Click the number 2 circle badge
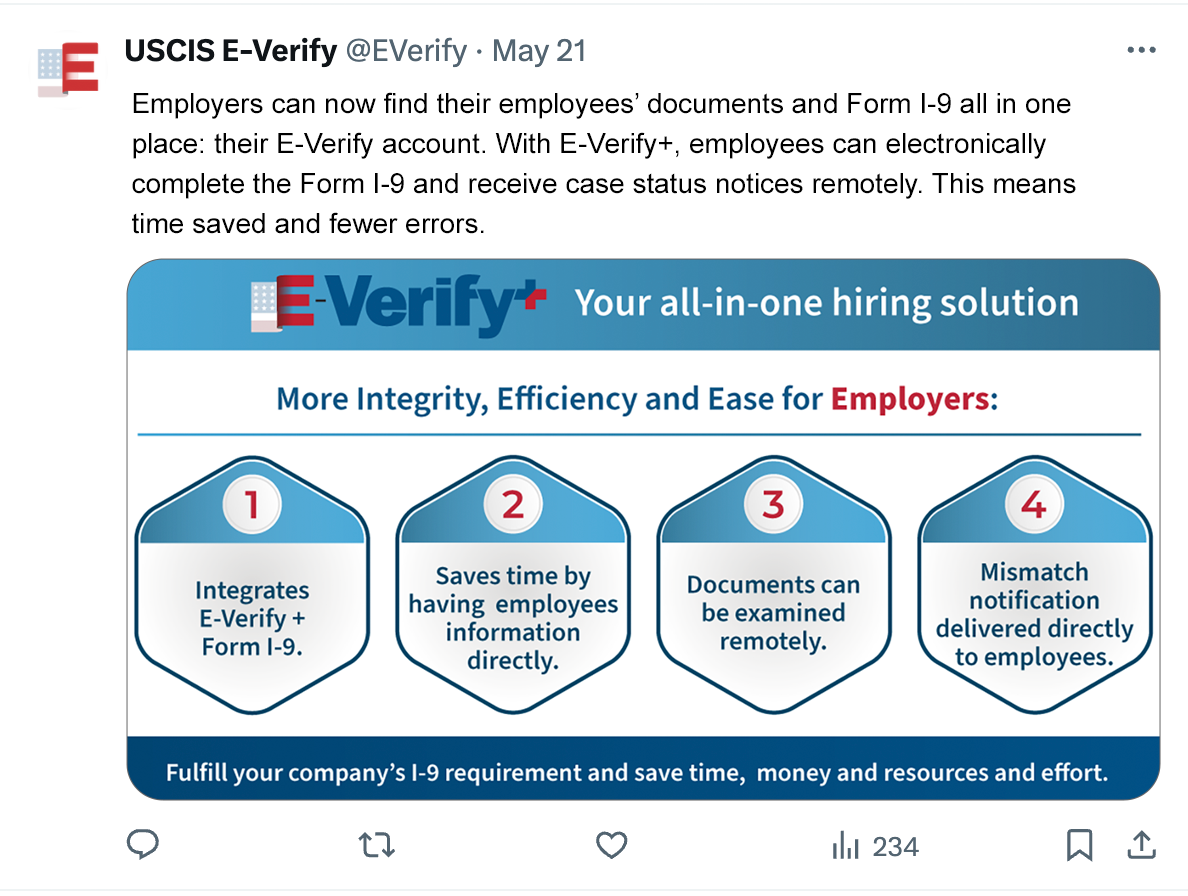This screenshot has width=1188, height=896. (513, 505)
